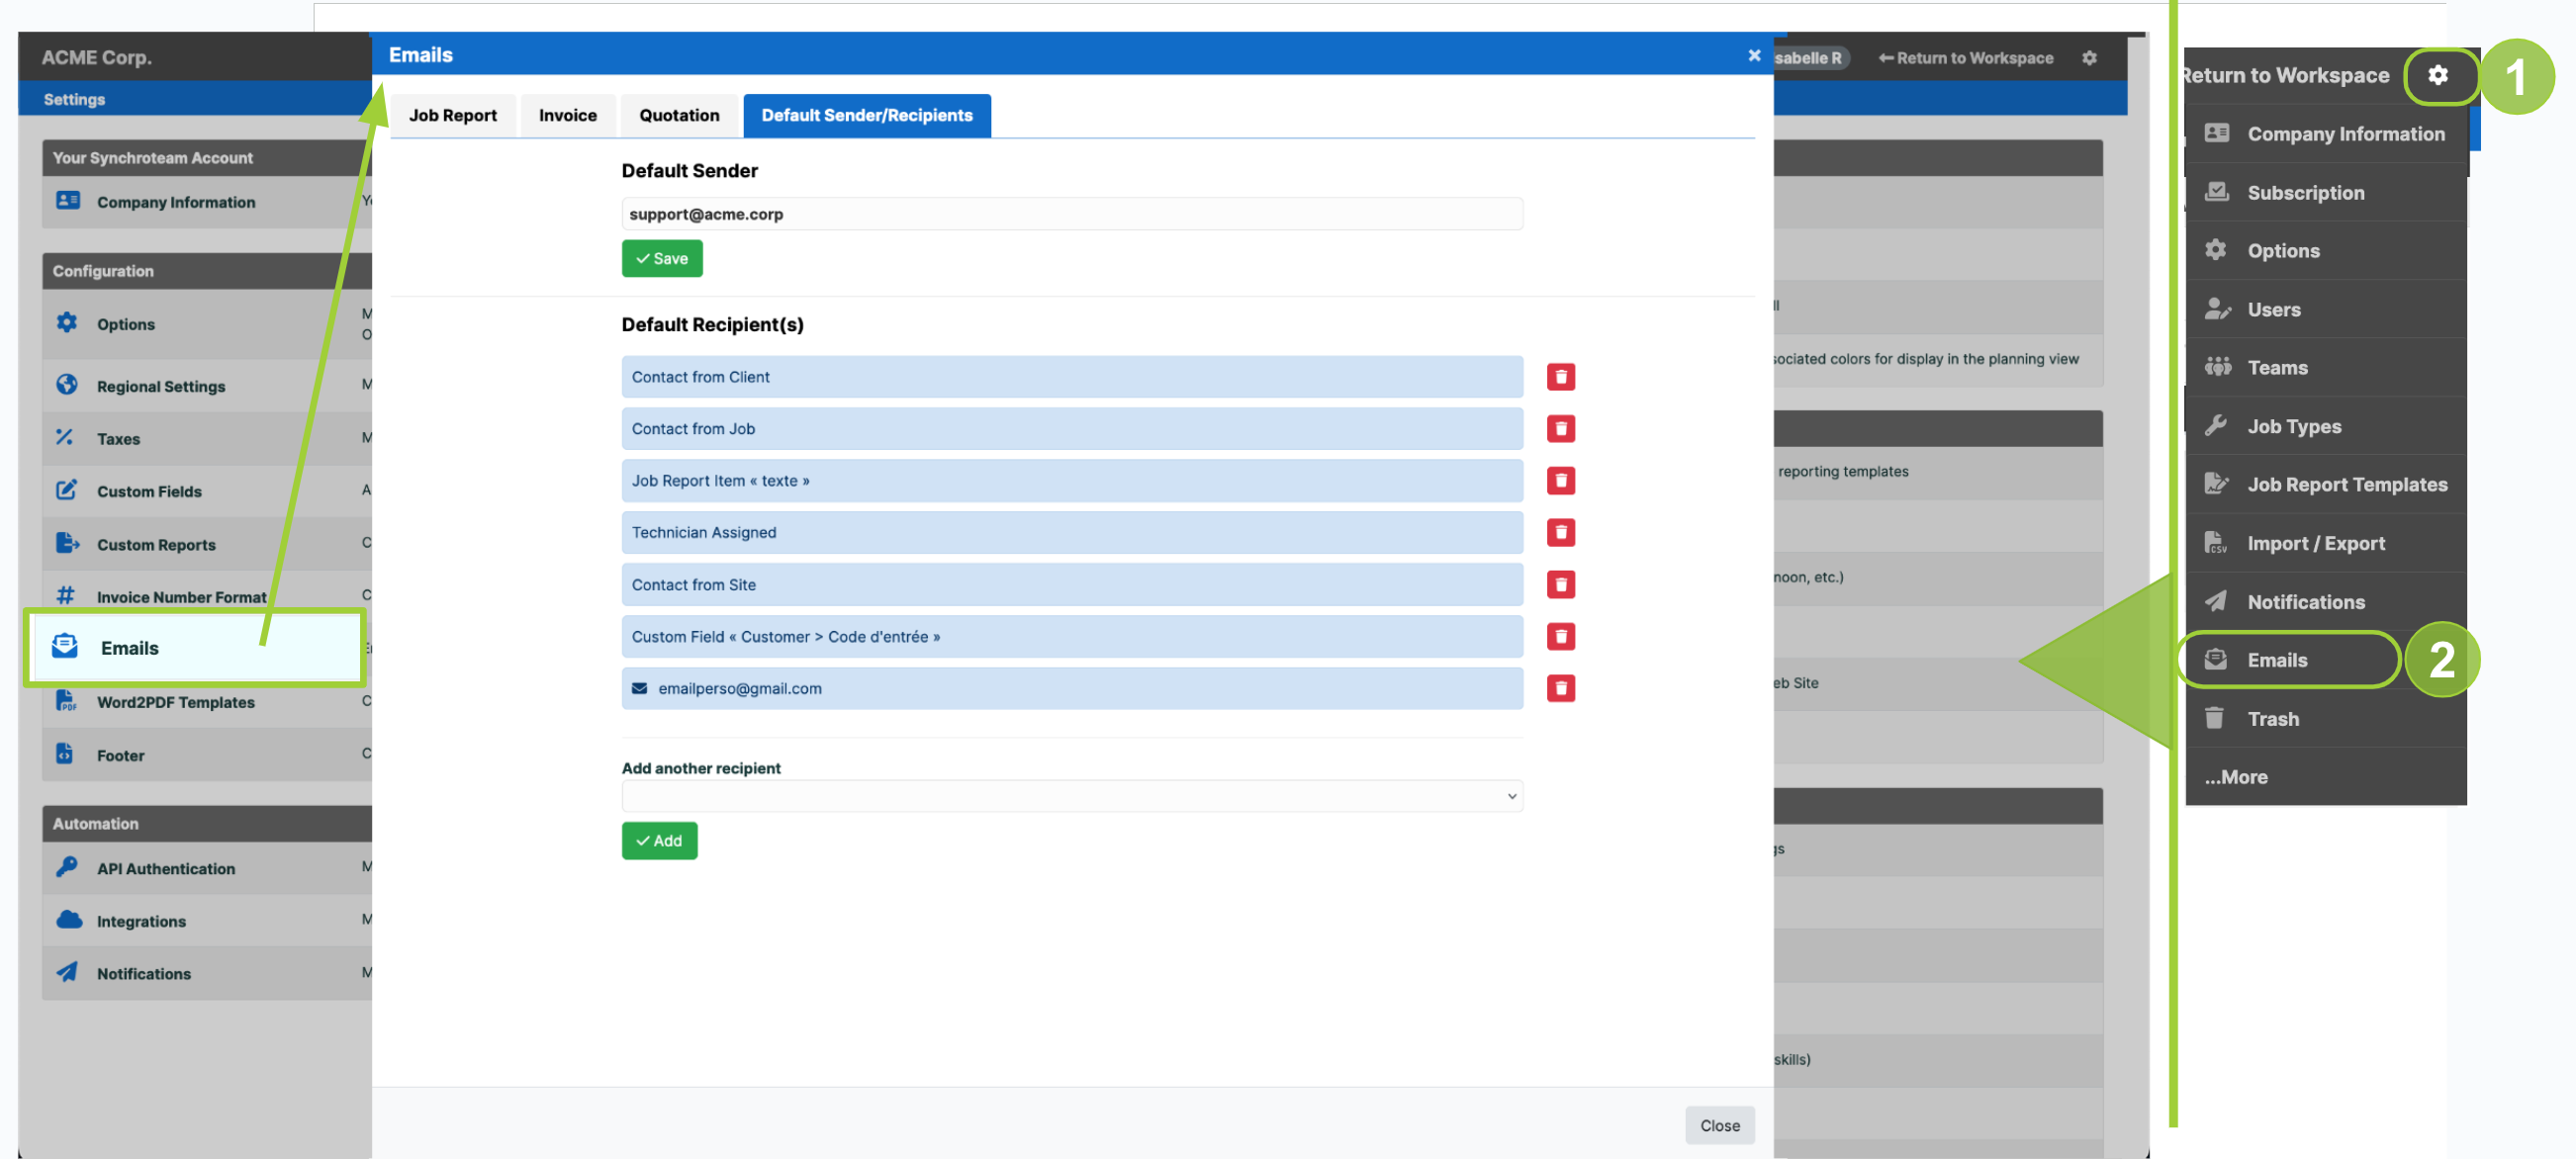The height and width of the screenshot is (1159, 2576).
Task: Remove the Job Report Item texte recipient
Action: (1560, 481)
